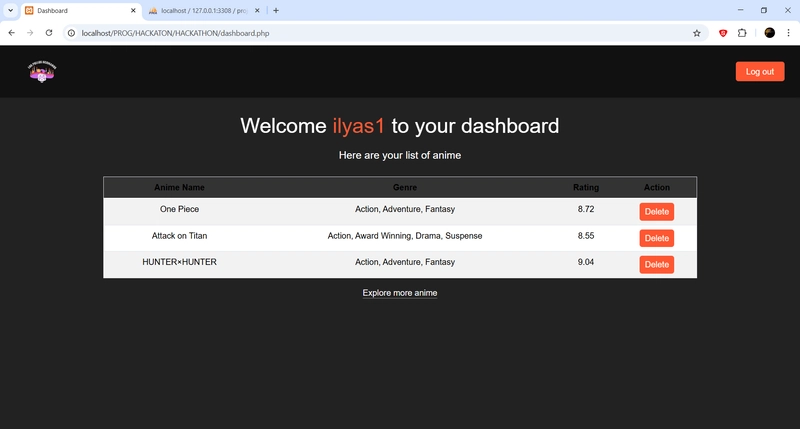Switch to the localhost phpMyAdmin tab
The width and height of the screenshot is (800, 429).
(204, 10)
